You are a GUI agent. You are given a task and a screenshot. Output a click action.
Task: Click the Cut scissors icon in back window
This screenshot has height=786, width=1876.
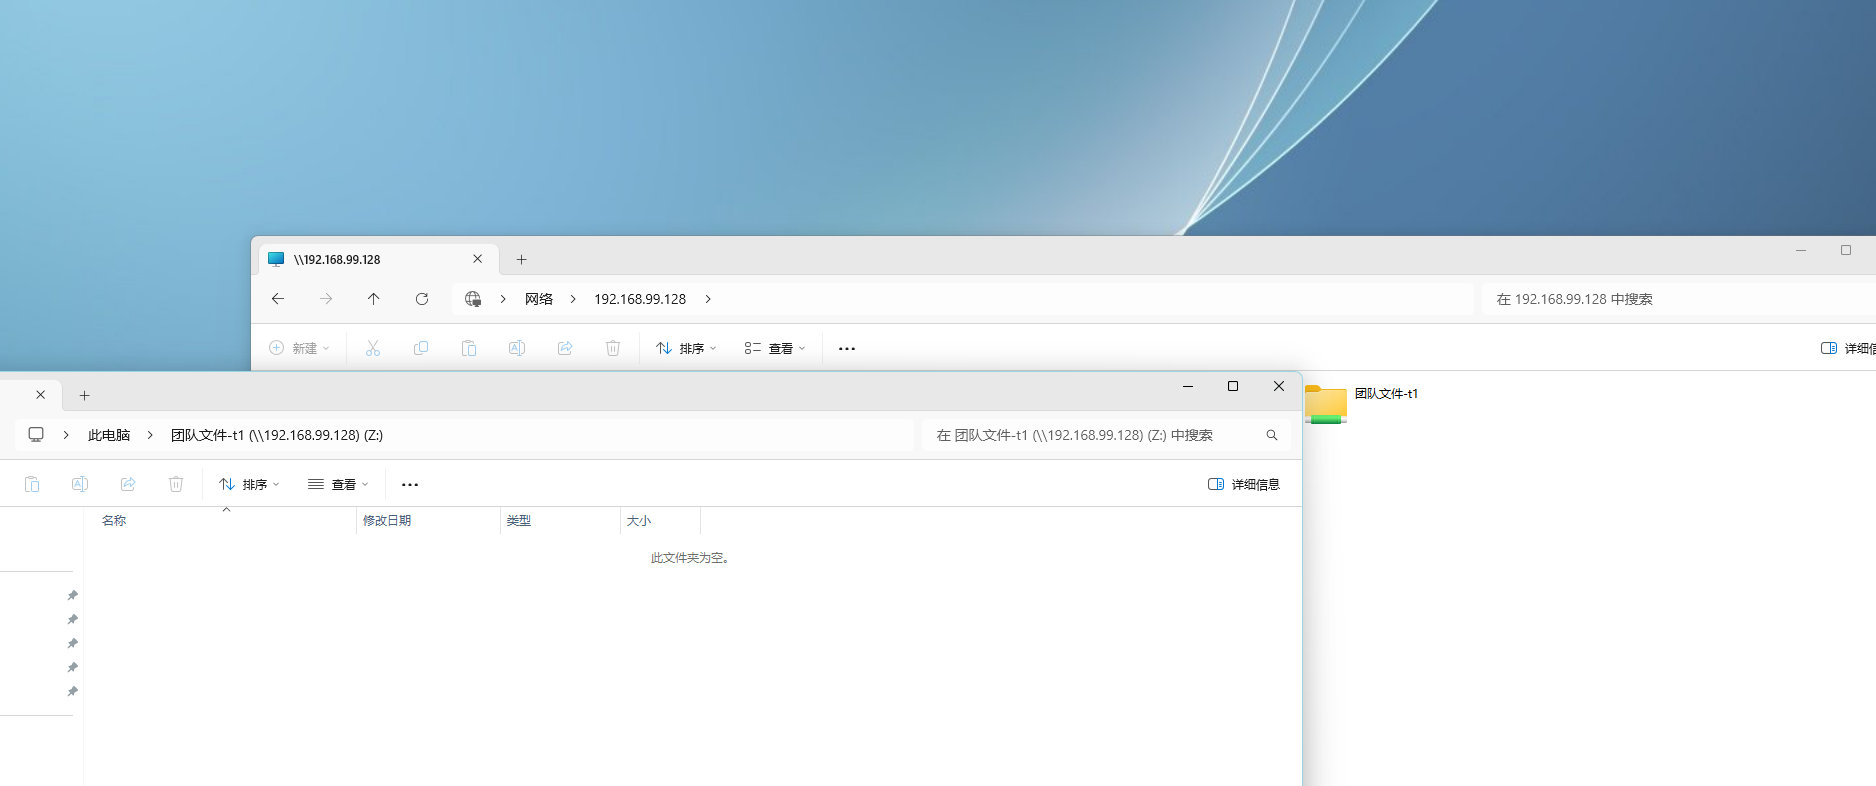373,348
